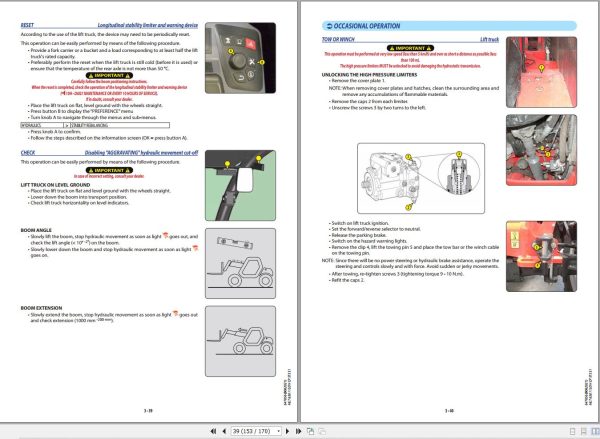Click the CHECK section heading
600x439 pixels.
pos(28,153)
